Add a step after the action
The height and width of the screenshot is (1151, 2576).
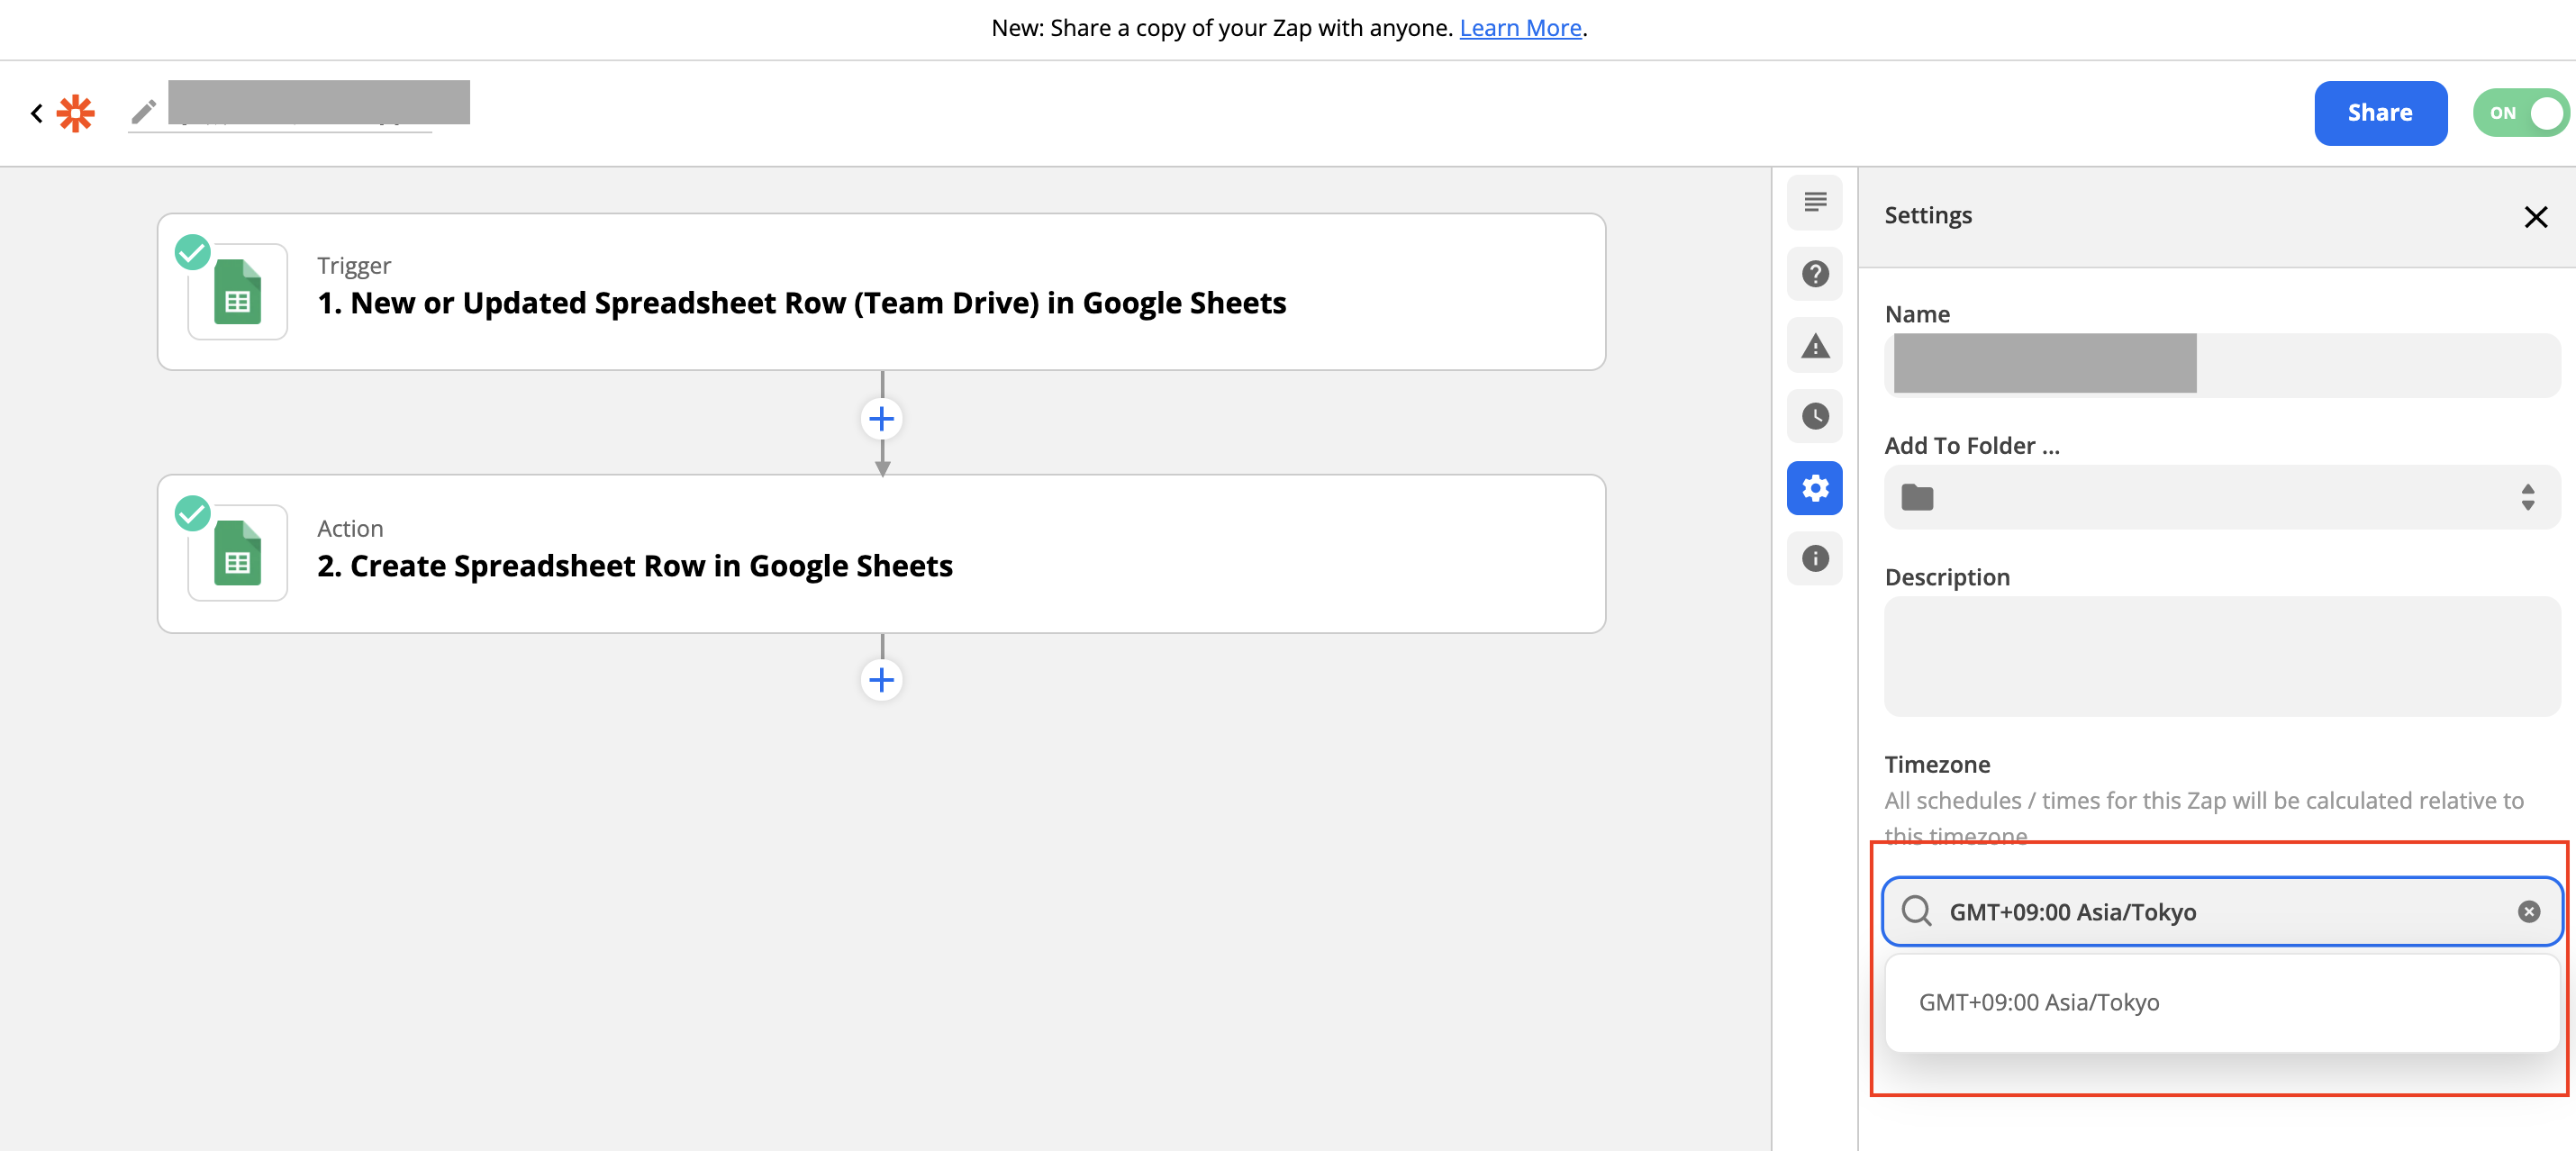pyautogui.click(x=880, y=680)
